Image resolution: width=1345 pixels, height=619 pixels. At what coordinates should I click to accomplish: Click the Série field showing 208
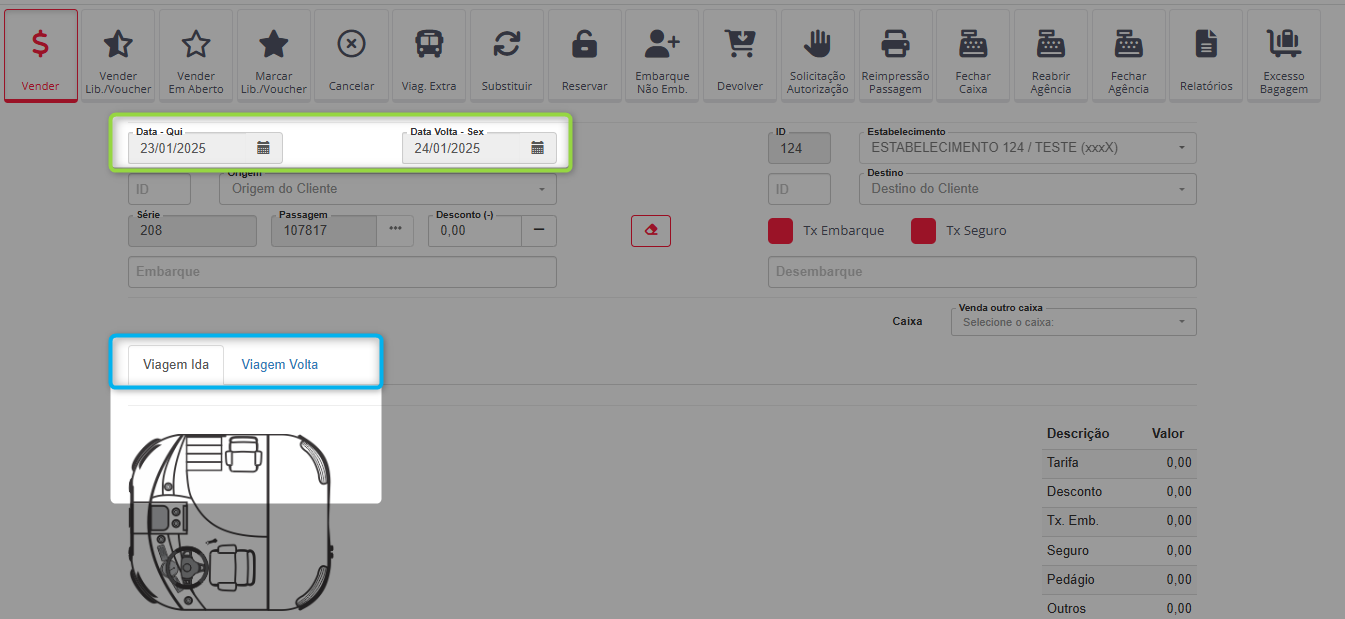pyautogui.click(x=193, y=230)
